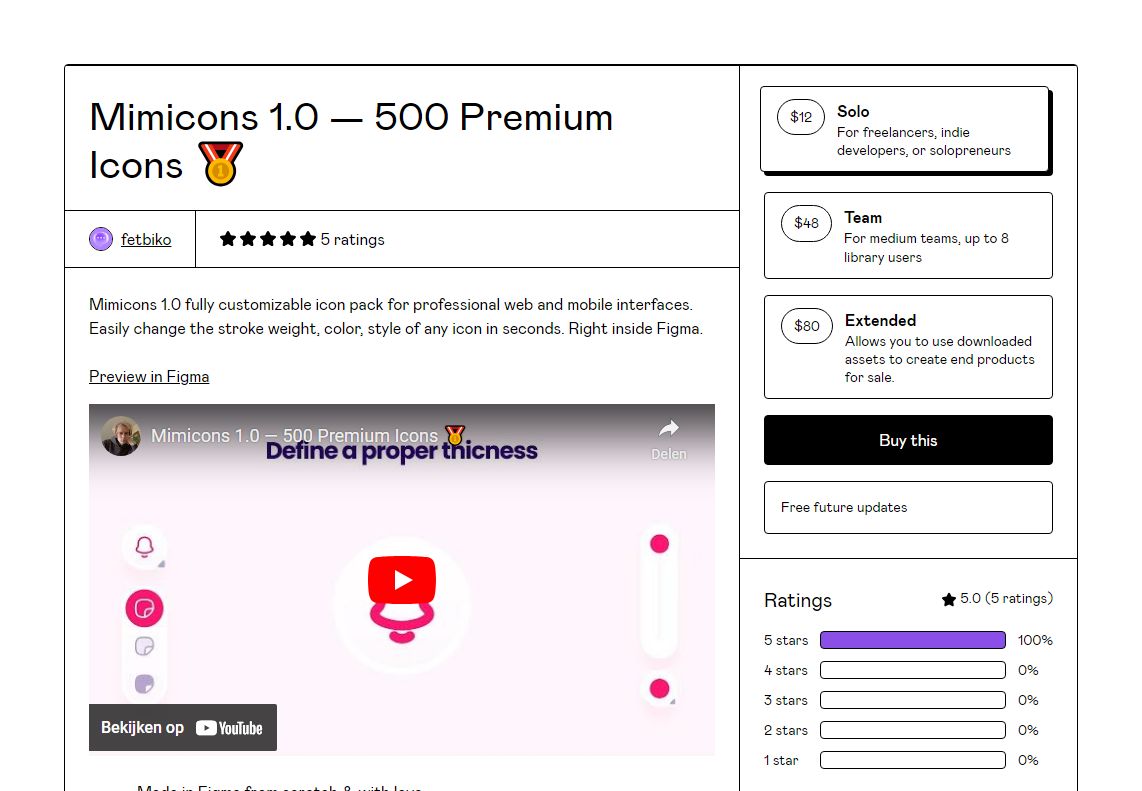Select the Team $48 pricing option
The height and width of the screenshot is (791, 1142).
(x=908, y=235)
